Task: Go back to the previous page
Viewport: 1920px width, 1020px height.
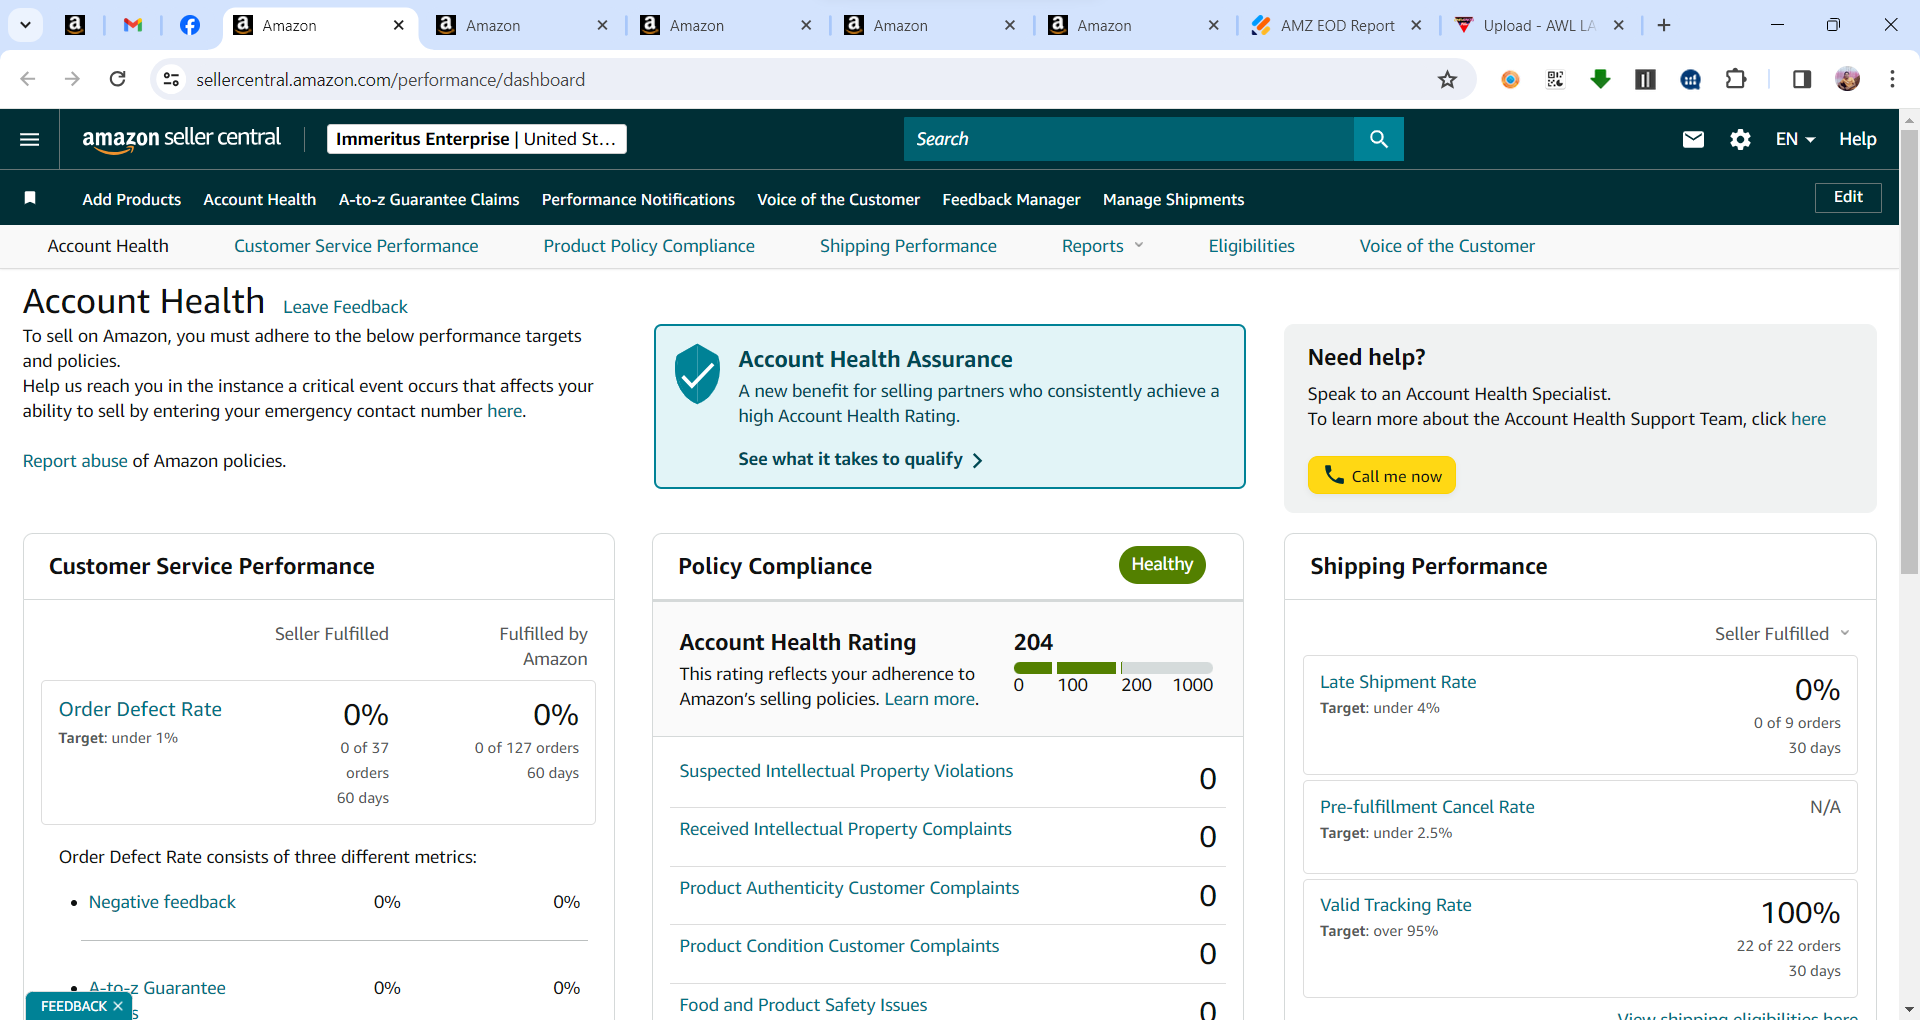Action: pos(28,79)
